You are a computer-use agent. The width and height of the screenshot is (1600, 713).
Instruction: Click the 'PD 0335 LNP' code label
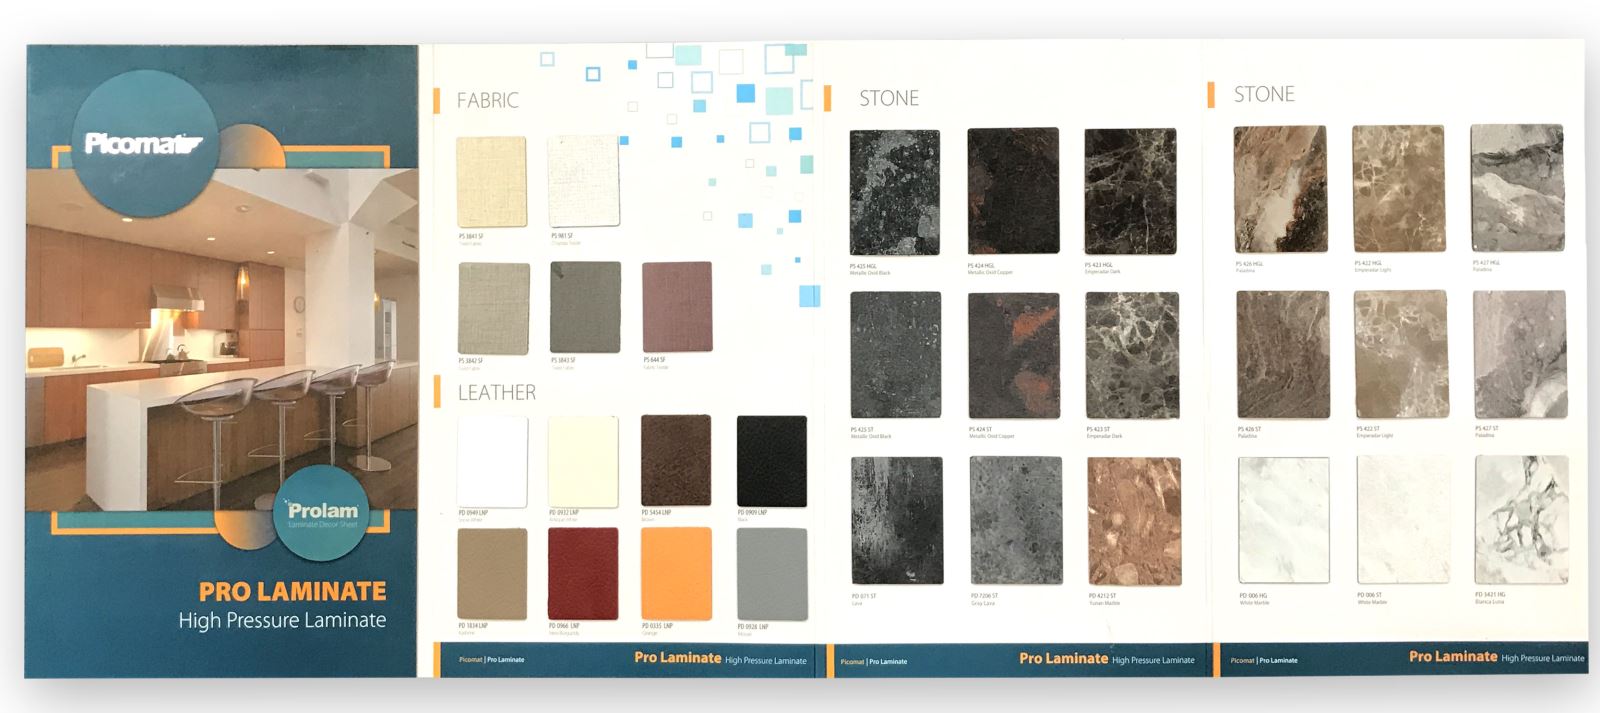click(657, 626)
